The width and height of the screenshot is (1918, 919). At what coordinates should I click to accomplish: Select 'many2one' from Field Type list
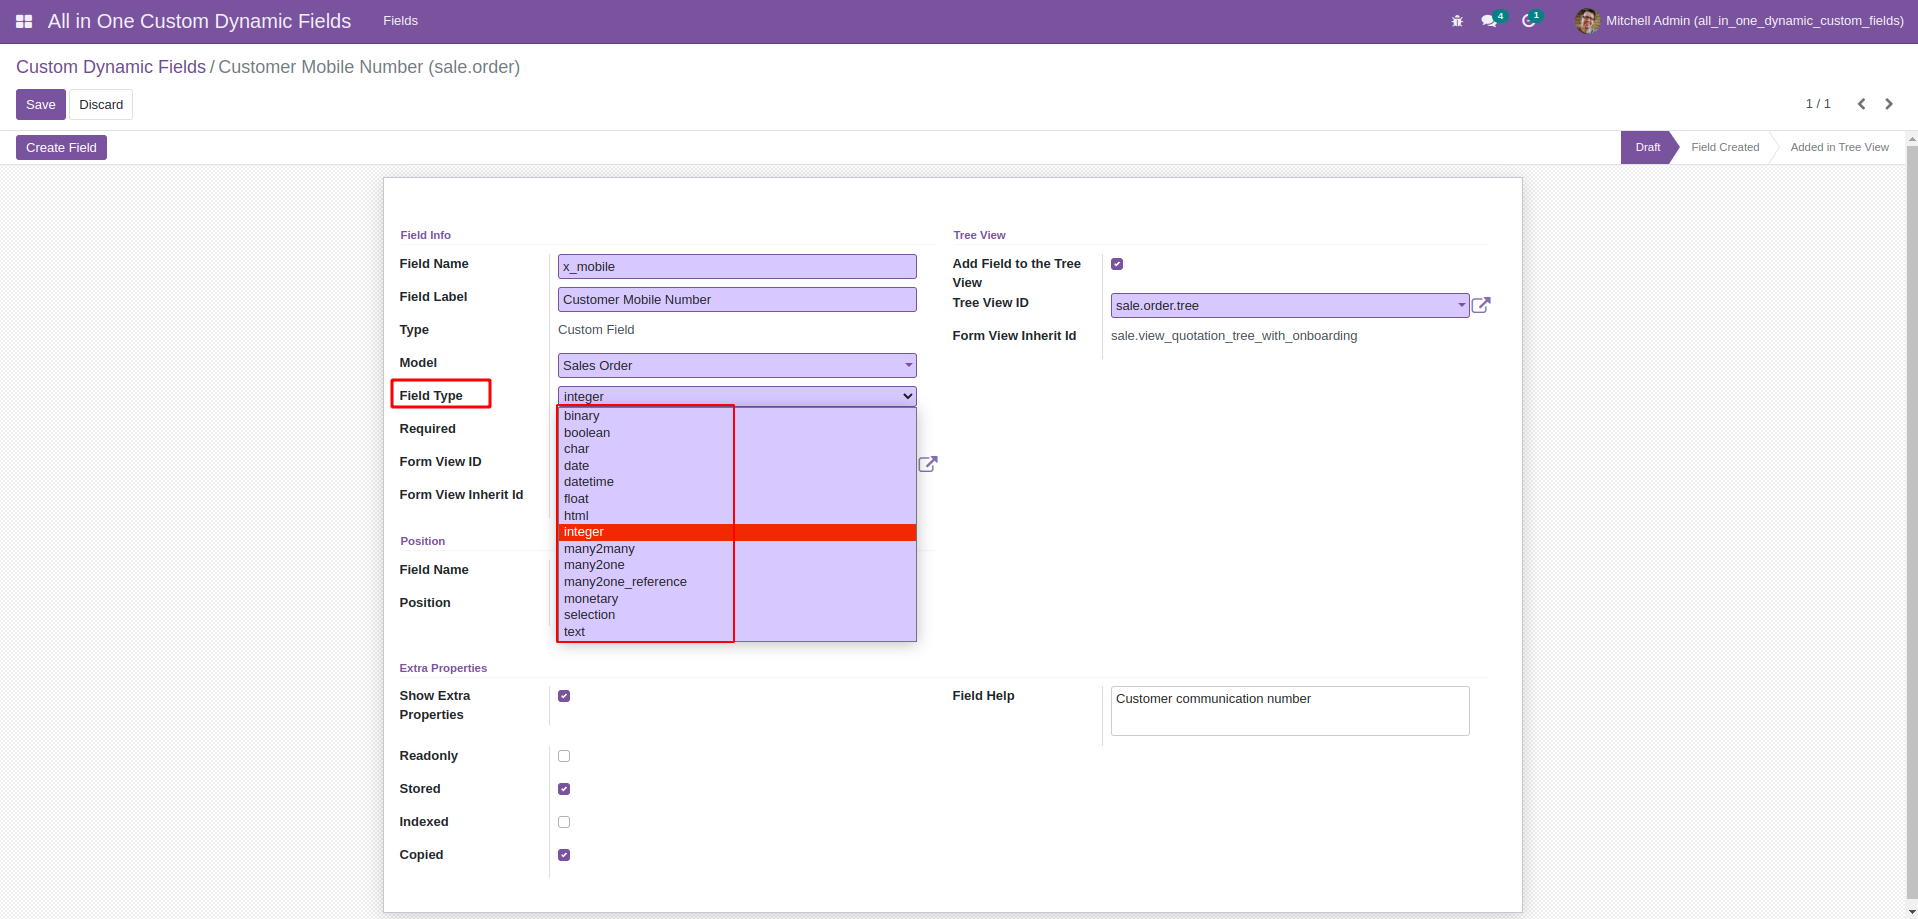[594, 565]
